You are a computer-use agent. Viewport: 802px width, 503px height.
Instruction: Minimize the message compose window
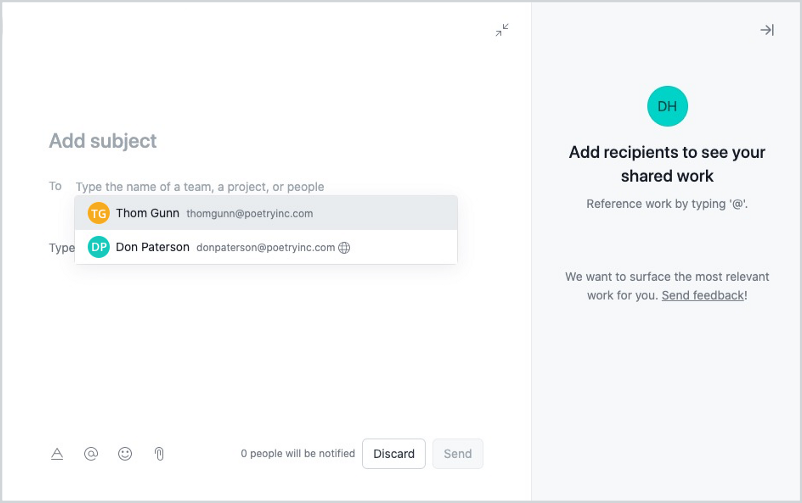click(x=502, y=30)
